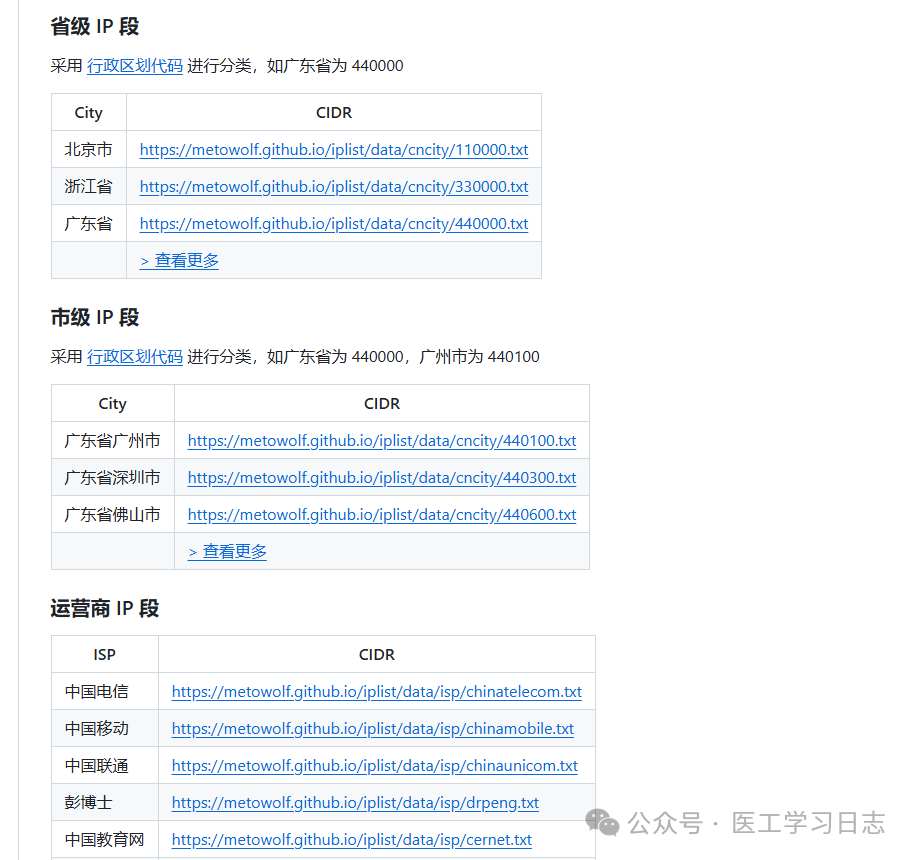Viewport: 915px width, 860px height.
Task: Expand 查看更多 in province table
Action: point(179,261)
